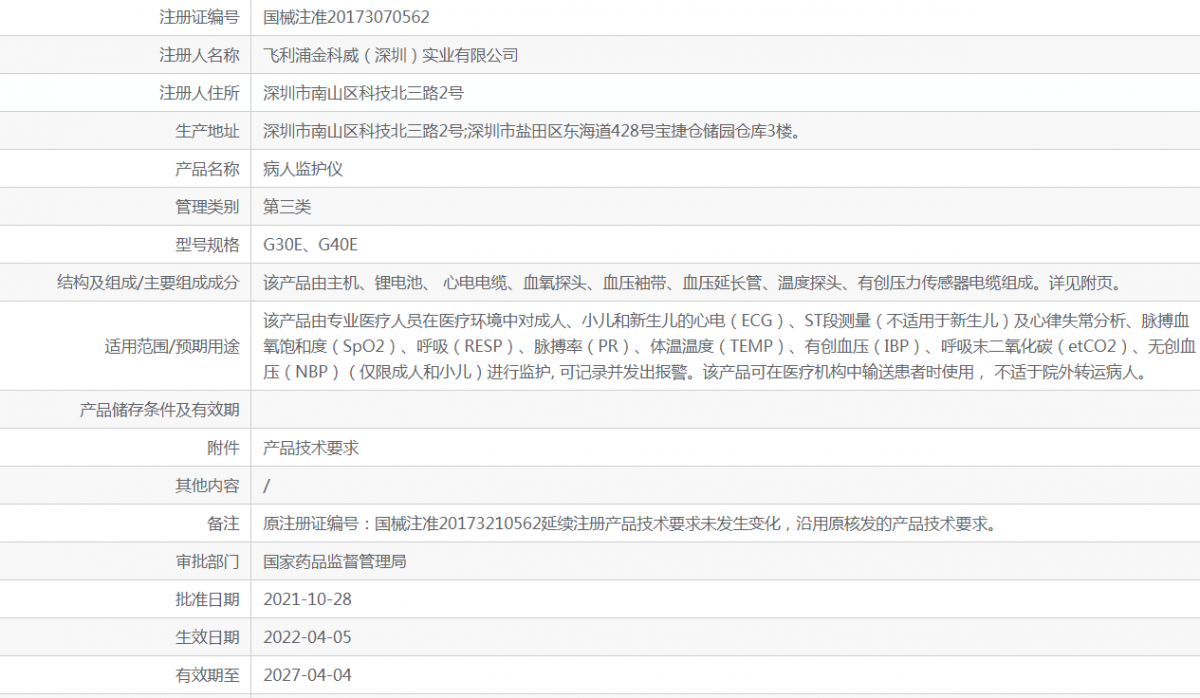Click the structure text starting 该产品由主机、锂电池
Image resolution: width=1200 pixels, height=698 pixels.
click(692, 283)
